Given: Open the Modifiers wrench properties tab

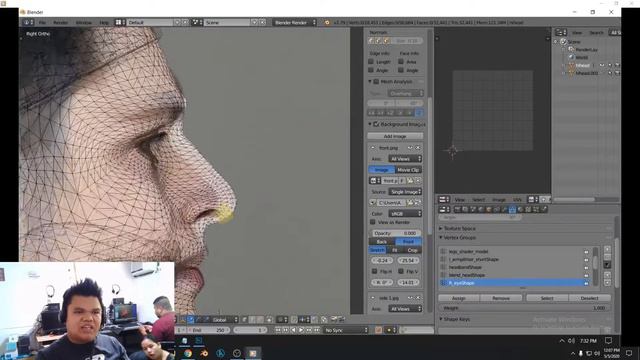Looking at the screenshot, I should [x=504, y=209].
